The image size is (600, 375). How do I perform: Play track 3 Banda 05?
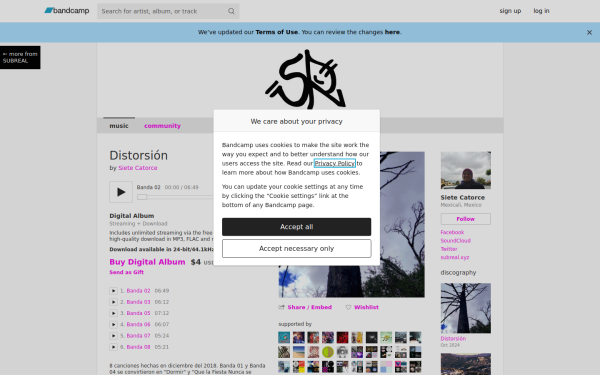pyautogui.click(x=113, y=313)
